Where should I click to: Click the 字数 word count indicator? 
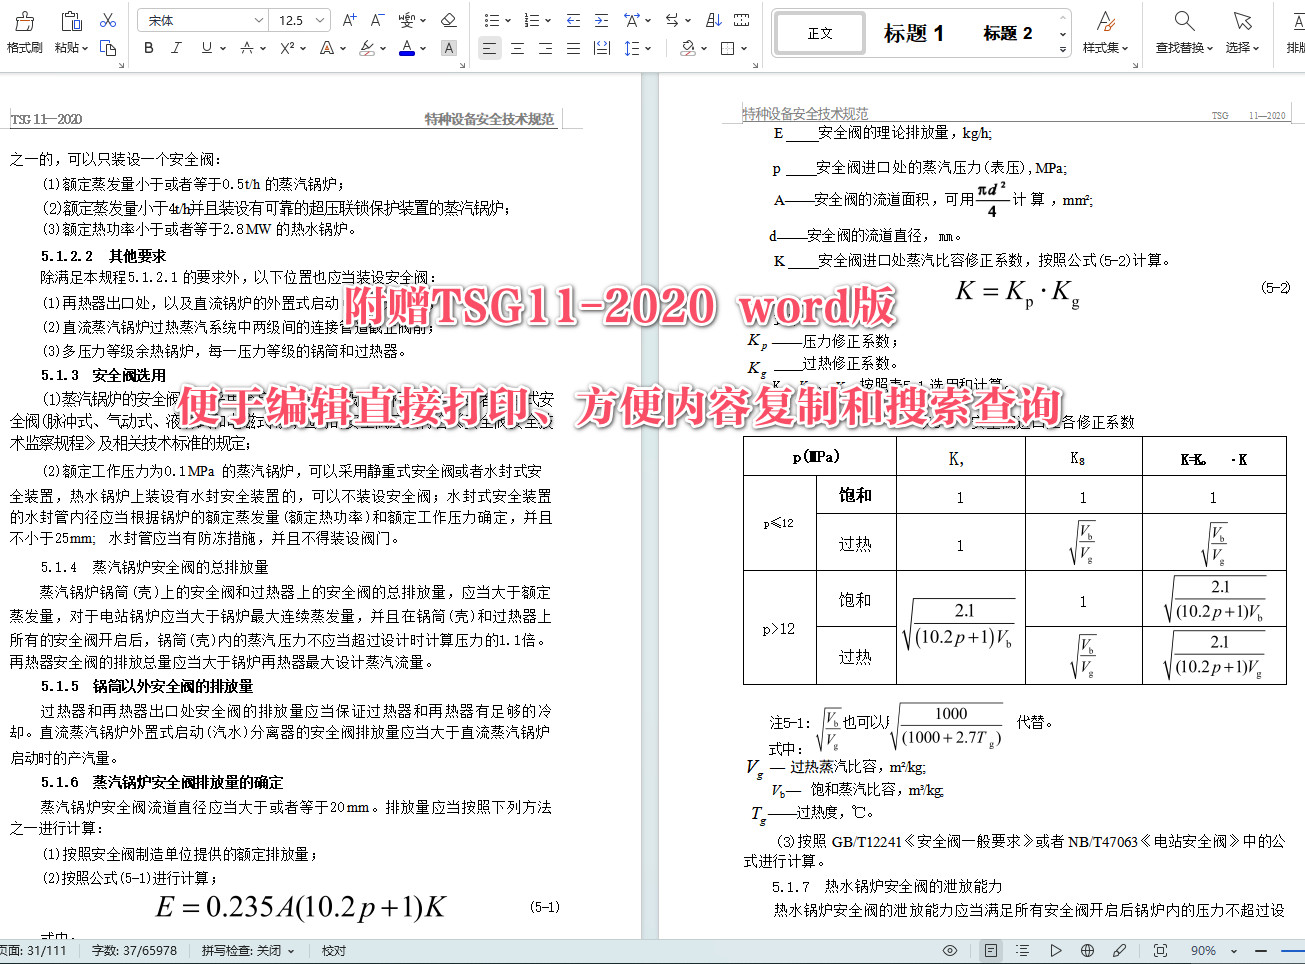point(134,951)
